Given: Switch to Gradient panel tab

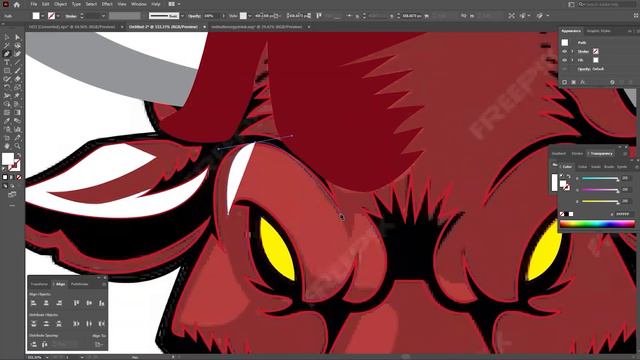Looking at the screenshot, I should click(x=559, y=153).
